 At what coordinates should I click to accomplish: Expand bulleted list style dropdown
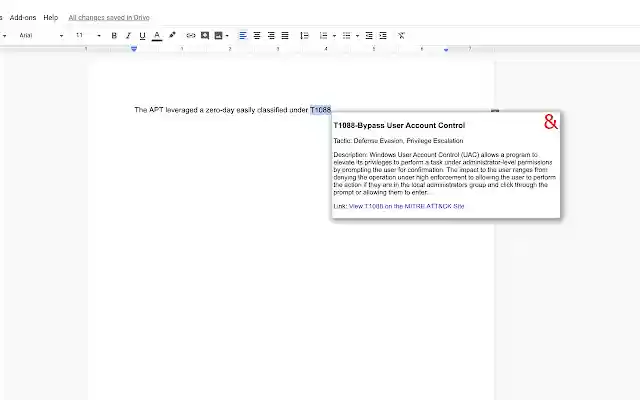pyautogui.click(x=357, y=36)
